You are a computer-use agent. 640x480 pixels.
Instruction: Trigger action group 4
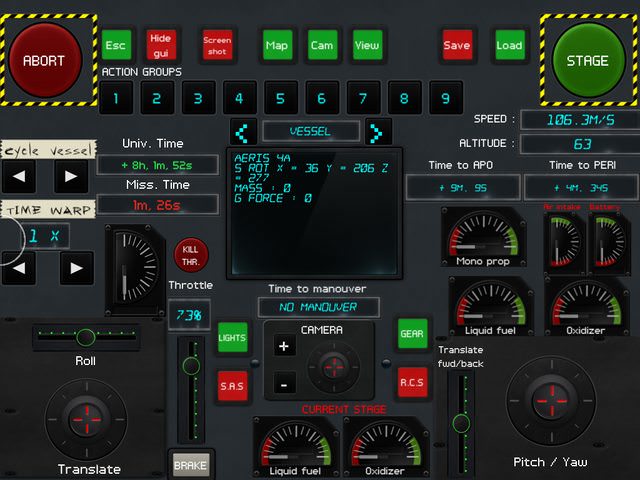click(x=240, y=98)
